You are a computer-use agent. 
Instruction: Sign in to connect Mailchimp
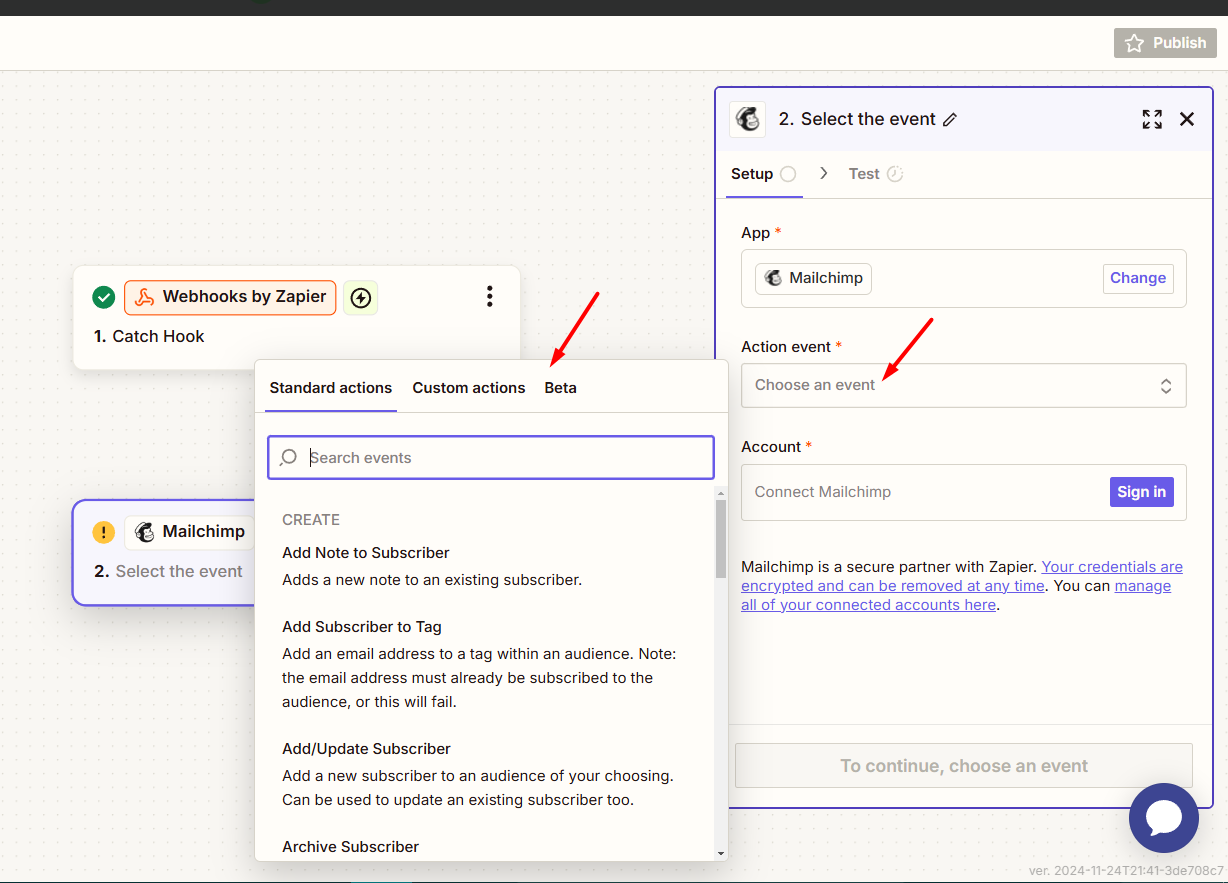click(1141, 492)
